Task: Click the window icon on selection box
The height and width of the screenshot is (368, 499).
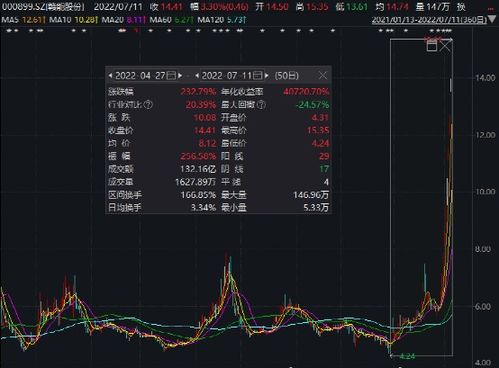Action: (x=432, y=45)
